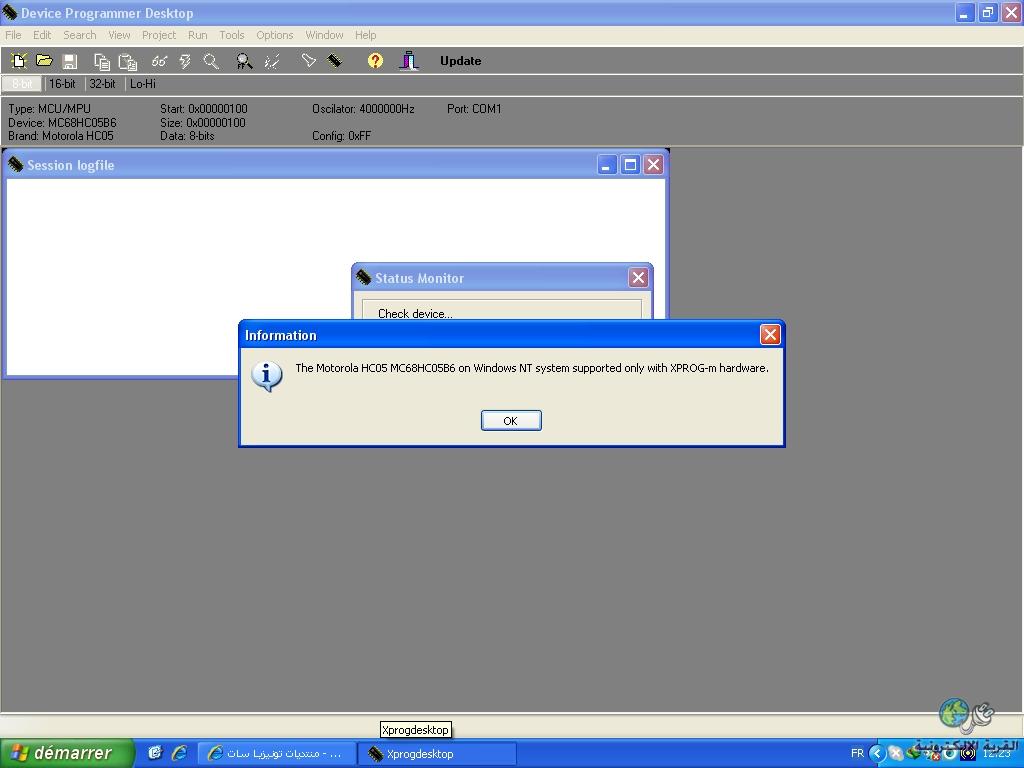The image size is (1024, 768).
Task: Open the Help menu
Action: coord(366,35)
